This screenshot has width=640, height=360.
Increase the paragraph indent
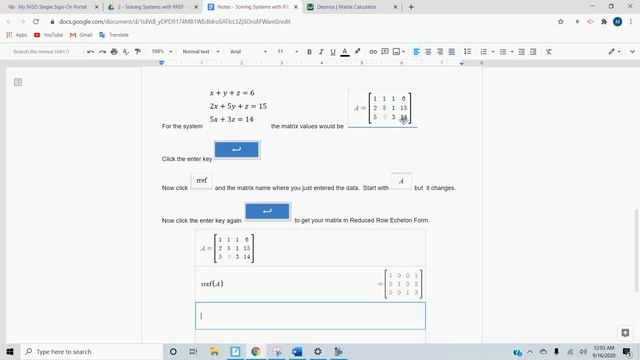[533, 51]
